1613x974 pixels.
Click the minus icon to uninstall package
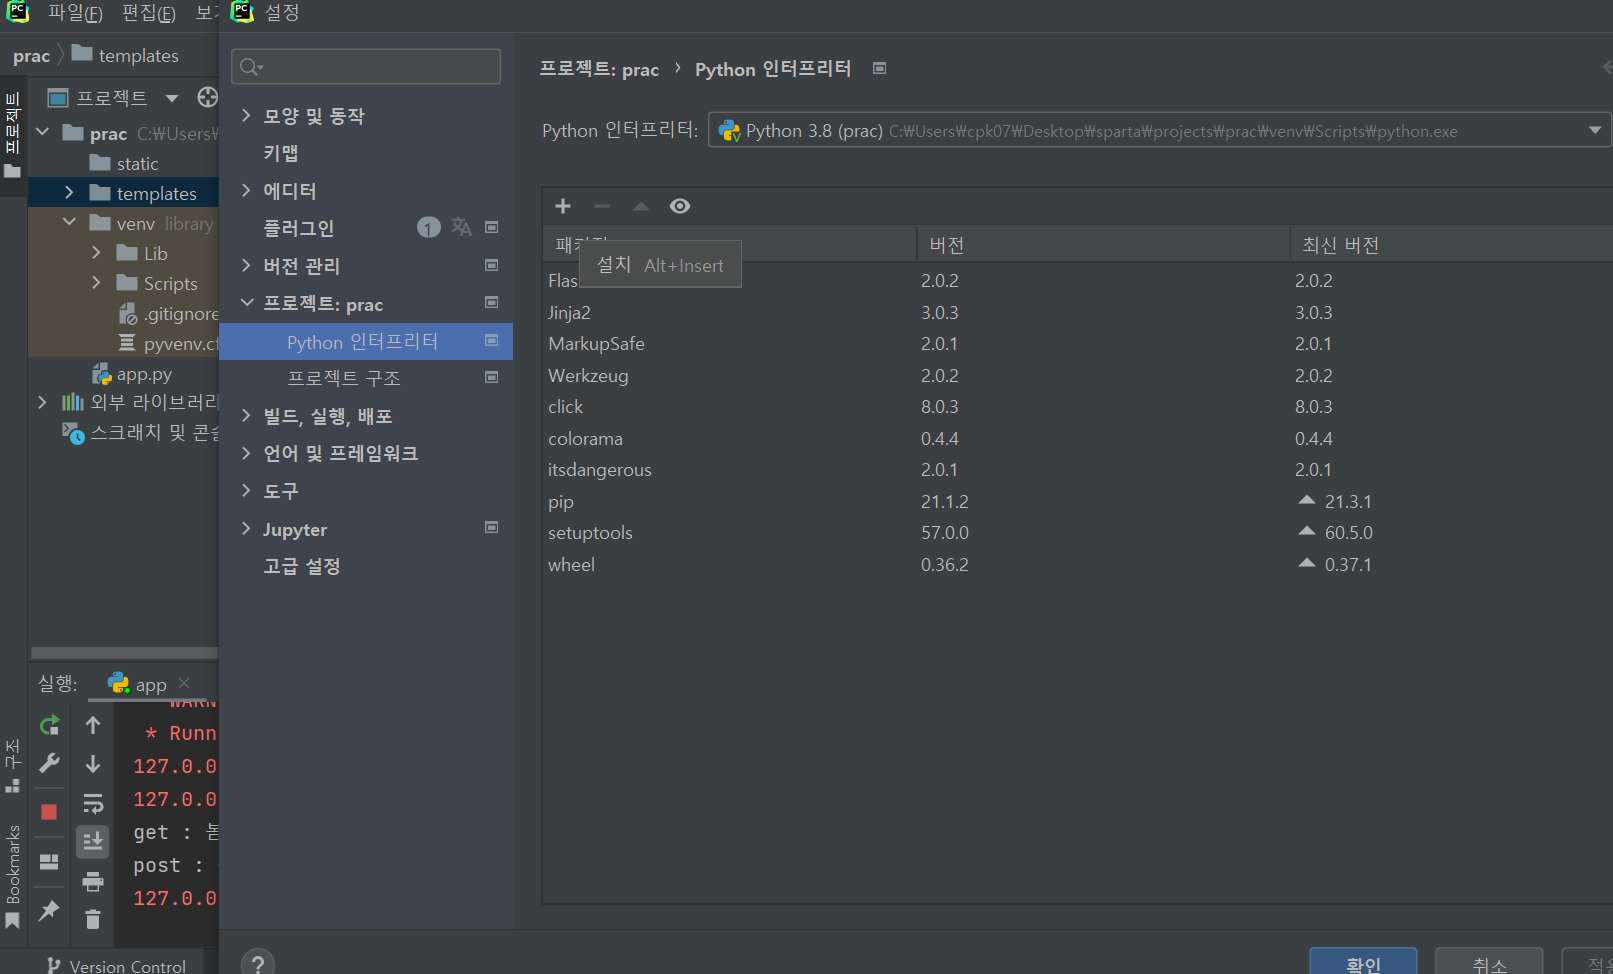click(x=602, y=206)
